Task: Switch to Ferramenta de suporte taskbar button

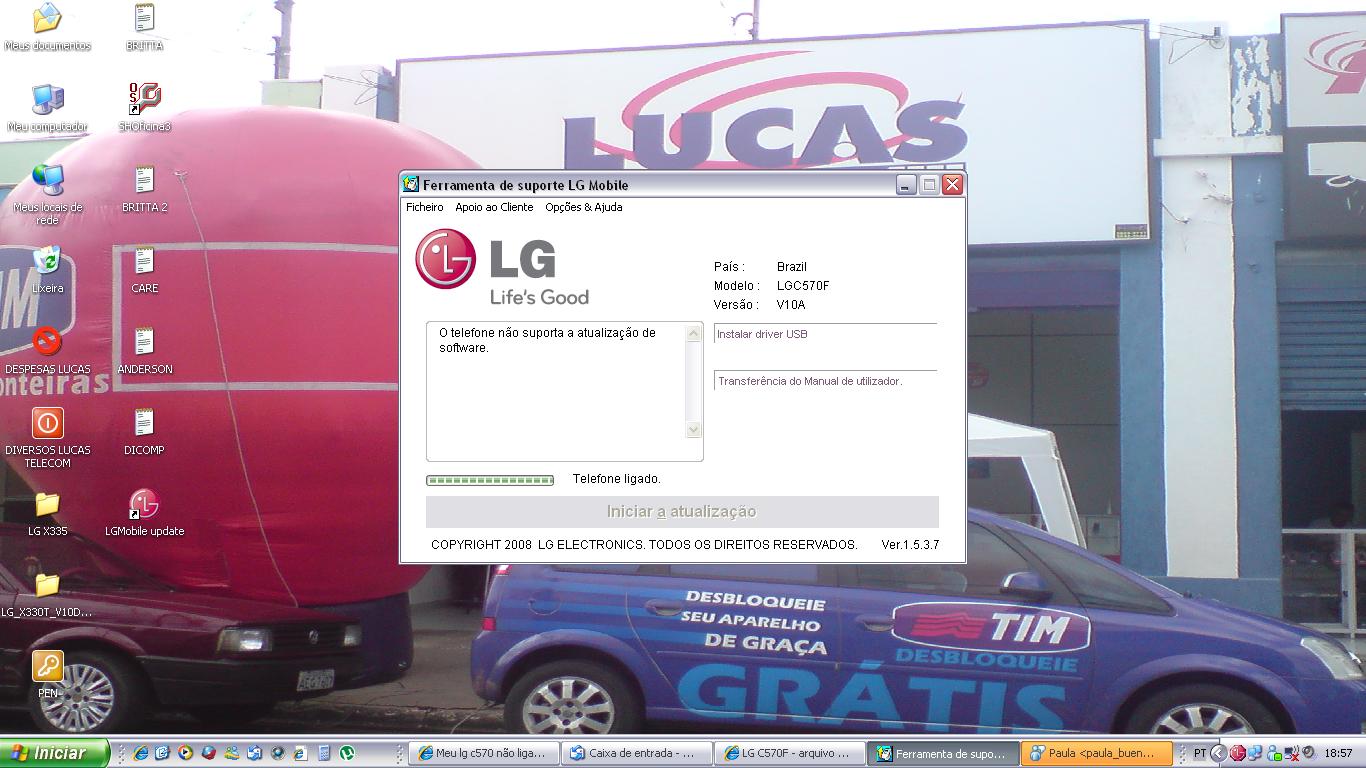Action: [x=943, y=753]
